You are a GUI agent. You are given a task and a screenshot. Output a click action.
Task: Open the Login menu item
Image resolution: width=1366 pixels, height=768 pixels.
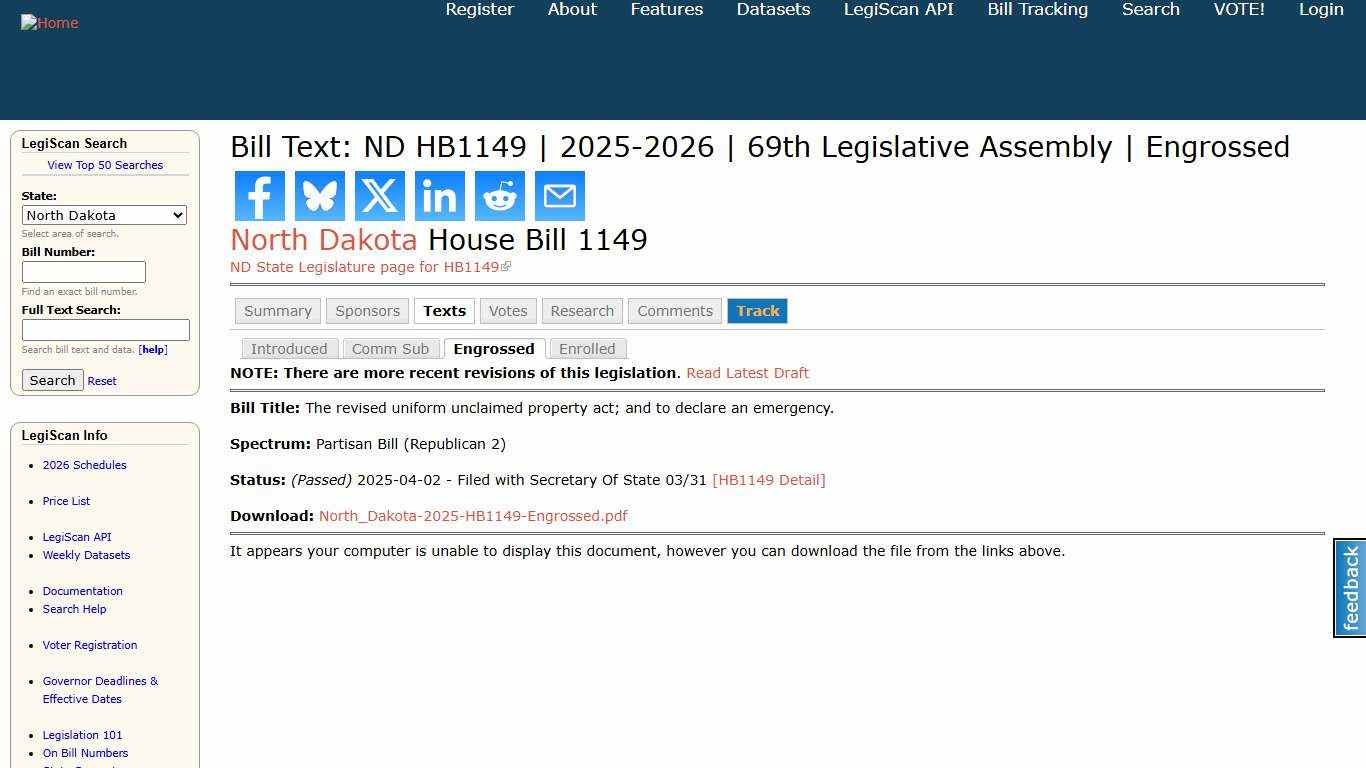tap(1321, 9)
